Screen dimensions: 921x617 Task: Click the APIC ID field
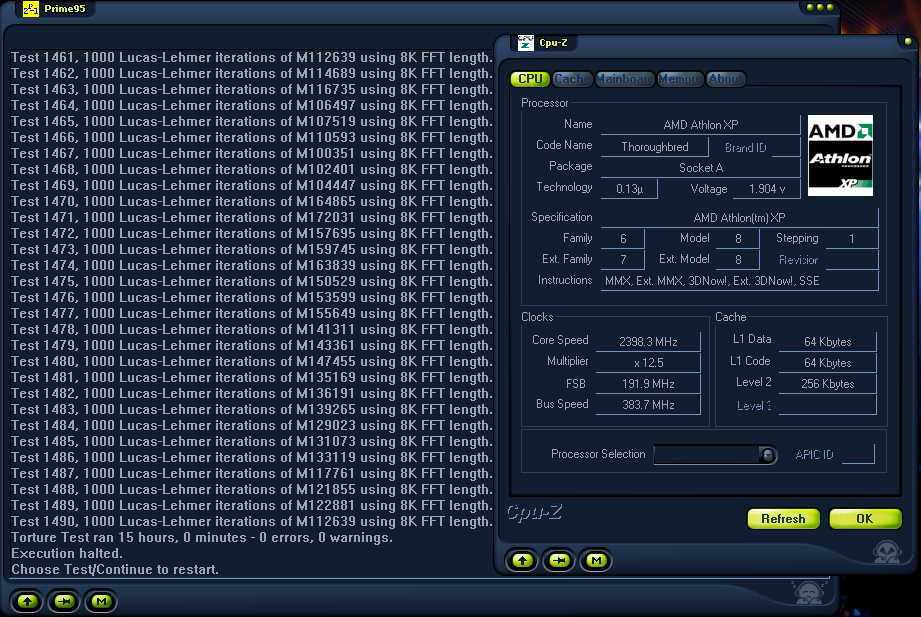[x=858, y=454]
